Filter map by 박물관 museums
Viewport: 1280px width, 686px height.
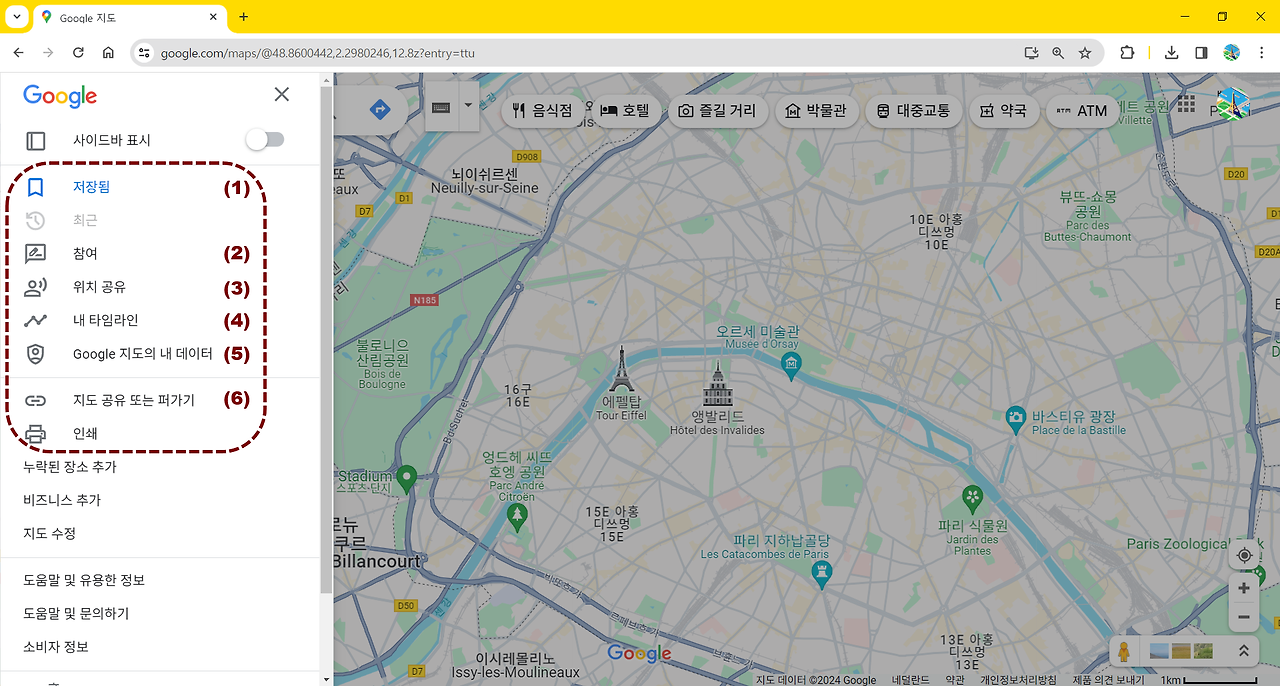point(816,111)
